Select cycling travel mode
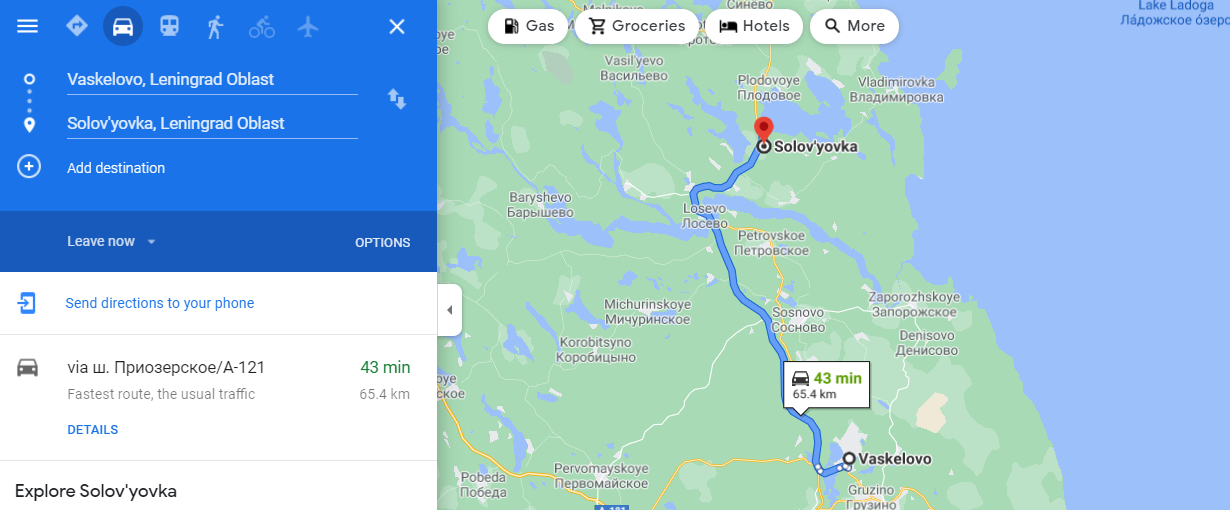The height and width of the screenshot is (510, 1230). (x=262, y=26)
